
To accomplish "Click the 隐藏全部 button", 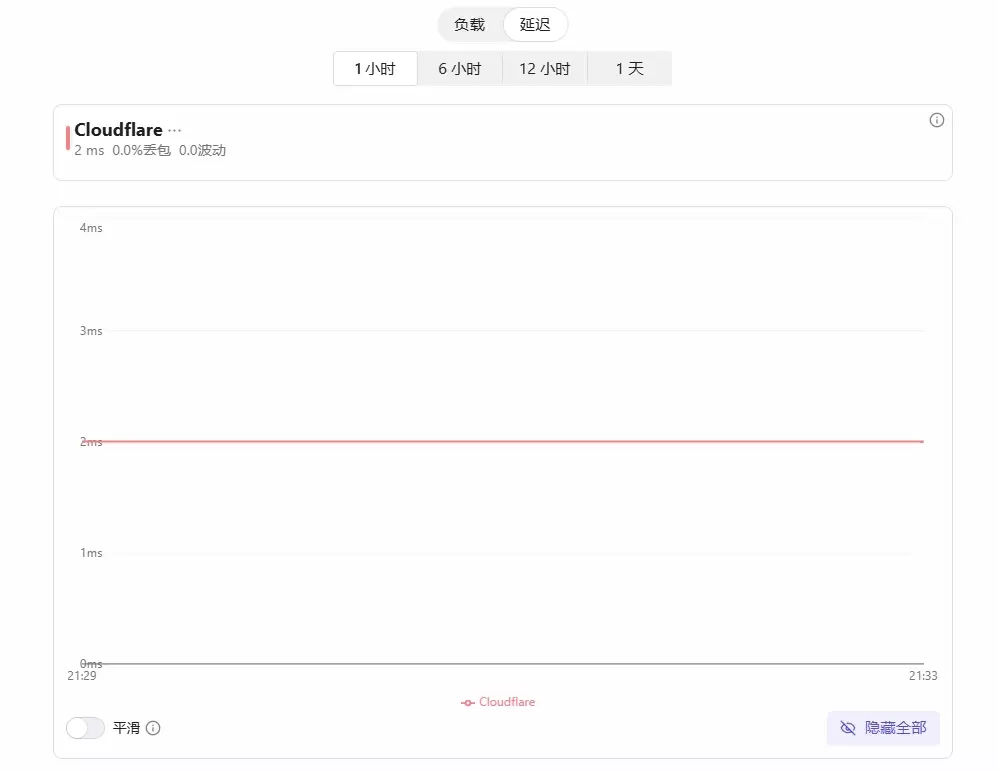I will tap(883, 727).
